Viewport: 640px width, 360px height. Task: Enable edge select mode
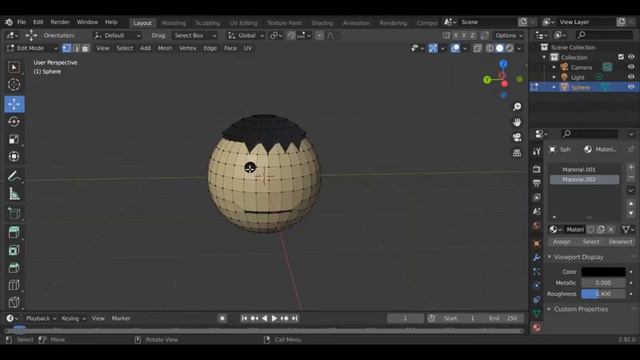coord(76,48)
